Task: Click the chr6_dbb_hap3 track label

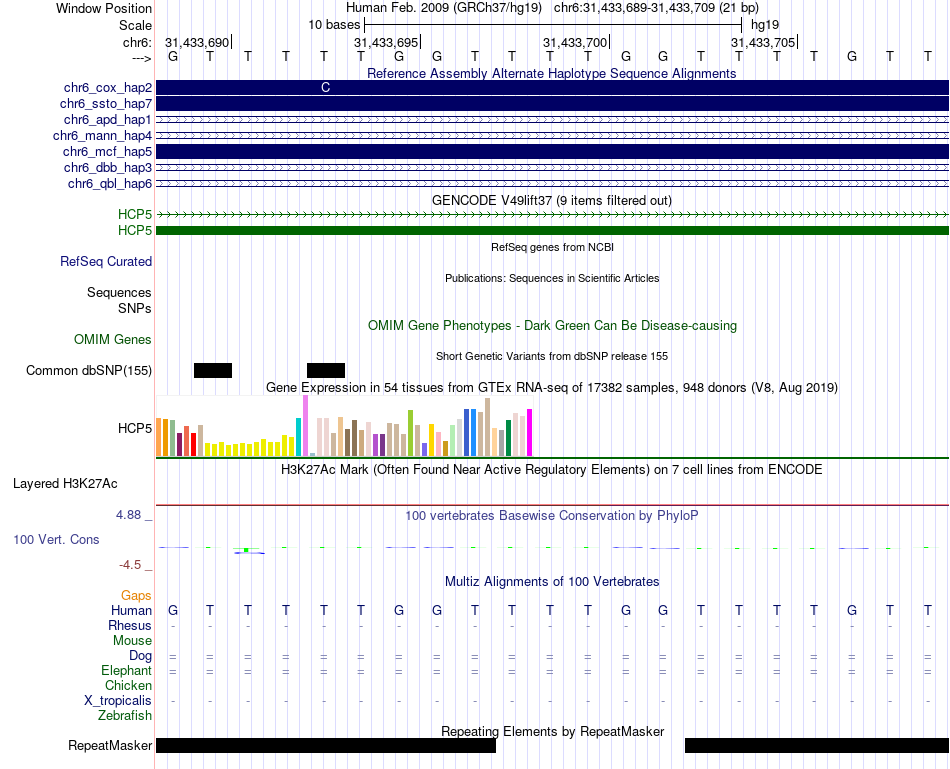Action: tap(108, 167)
